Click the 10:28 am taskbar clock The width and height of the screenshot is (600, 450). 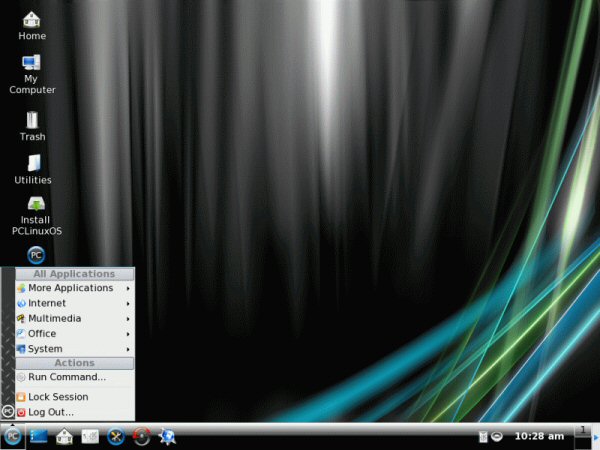click(x=539, y=437)
